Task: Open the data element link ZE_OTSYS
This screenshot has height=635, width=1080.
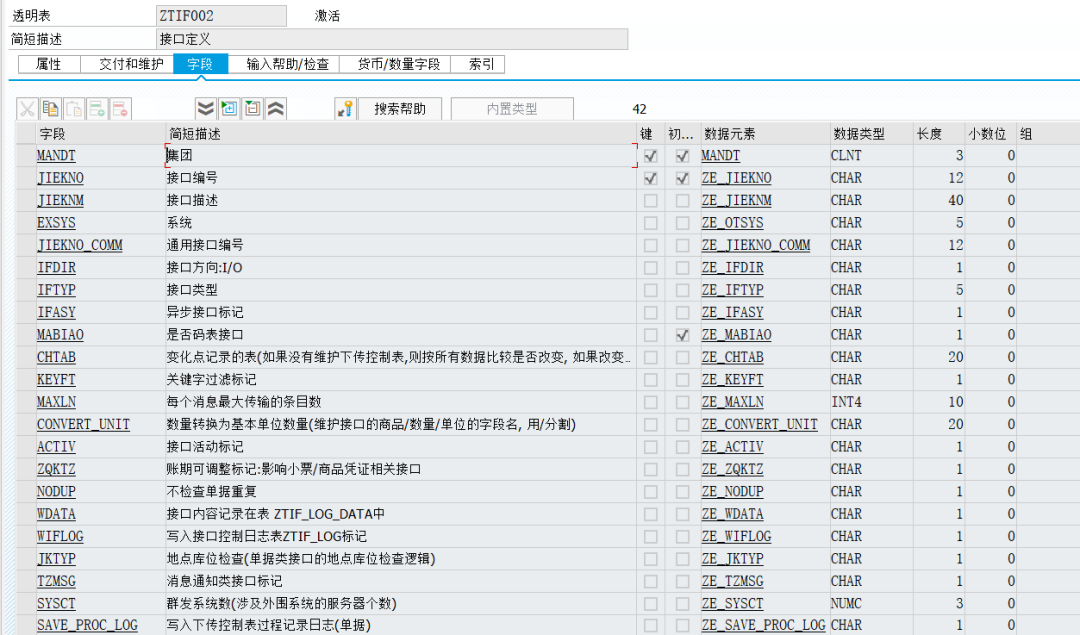Action: pos(732,223)
